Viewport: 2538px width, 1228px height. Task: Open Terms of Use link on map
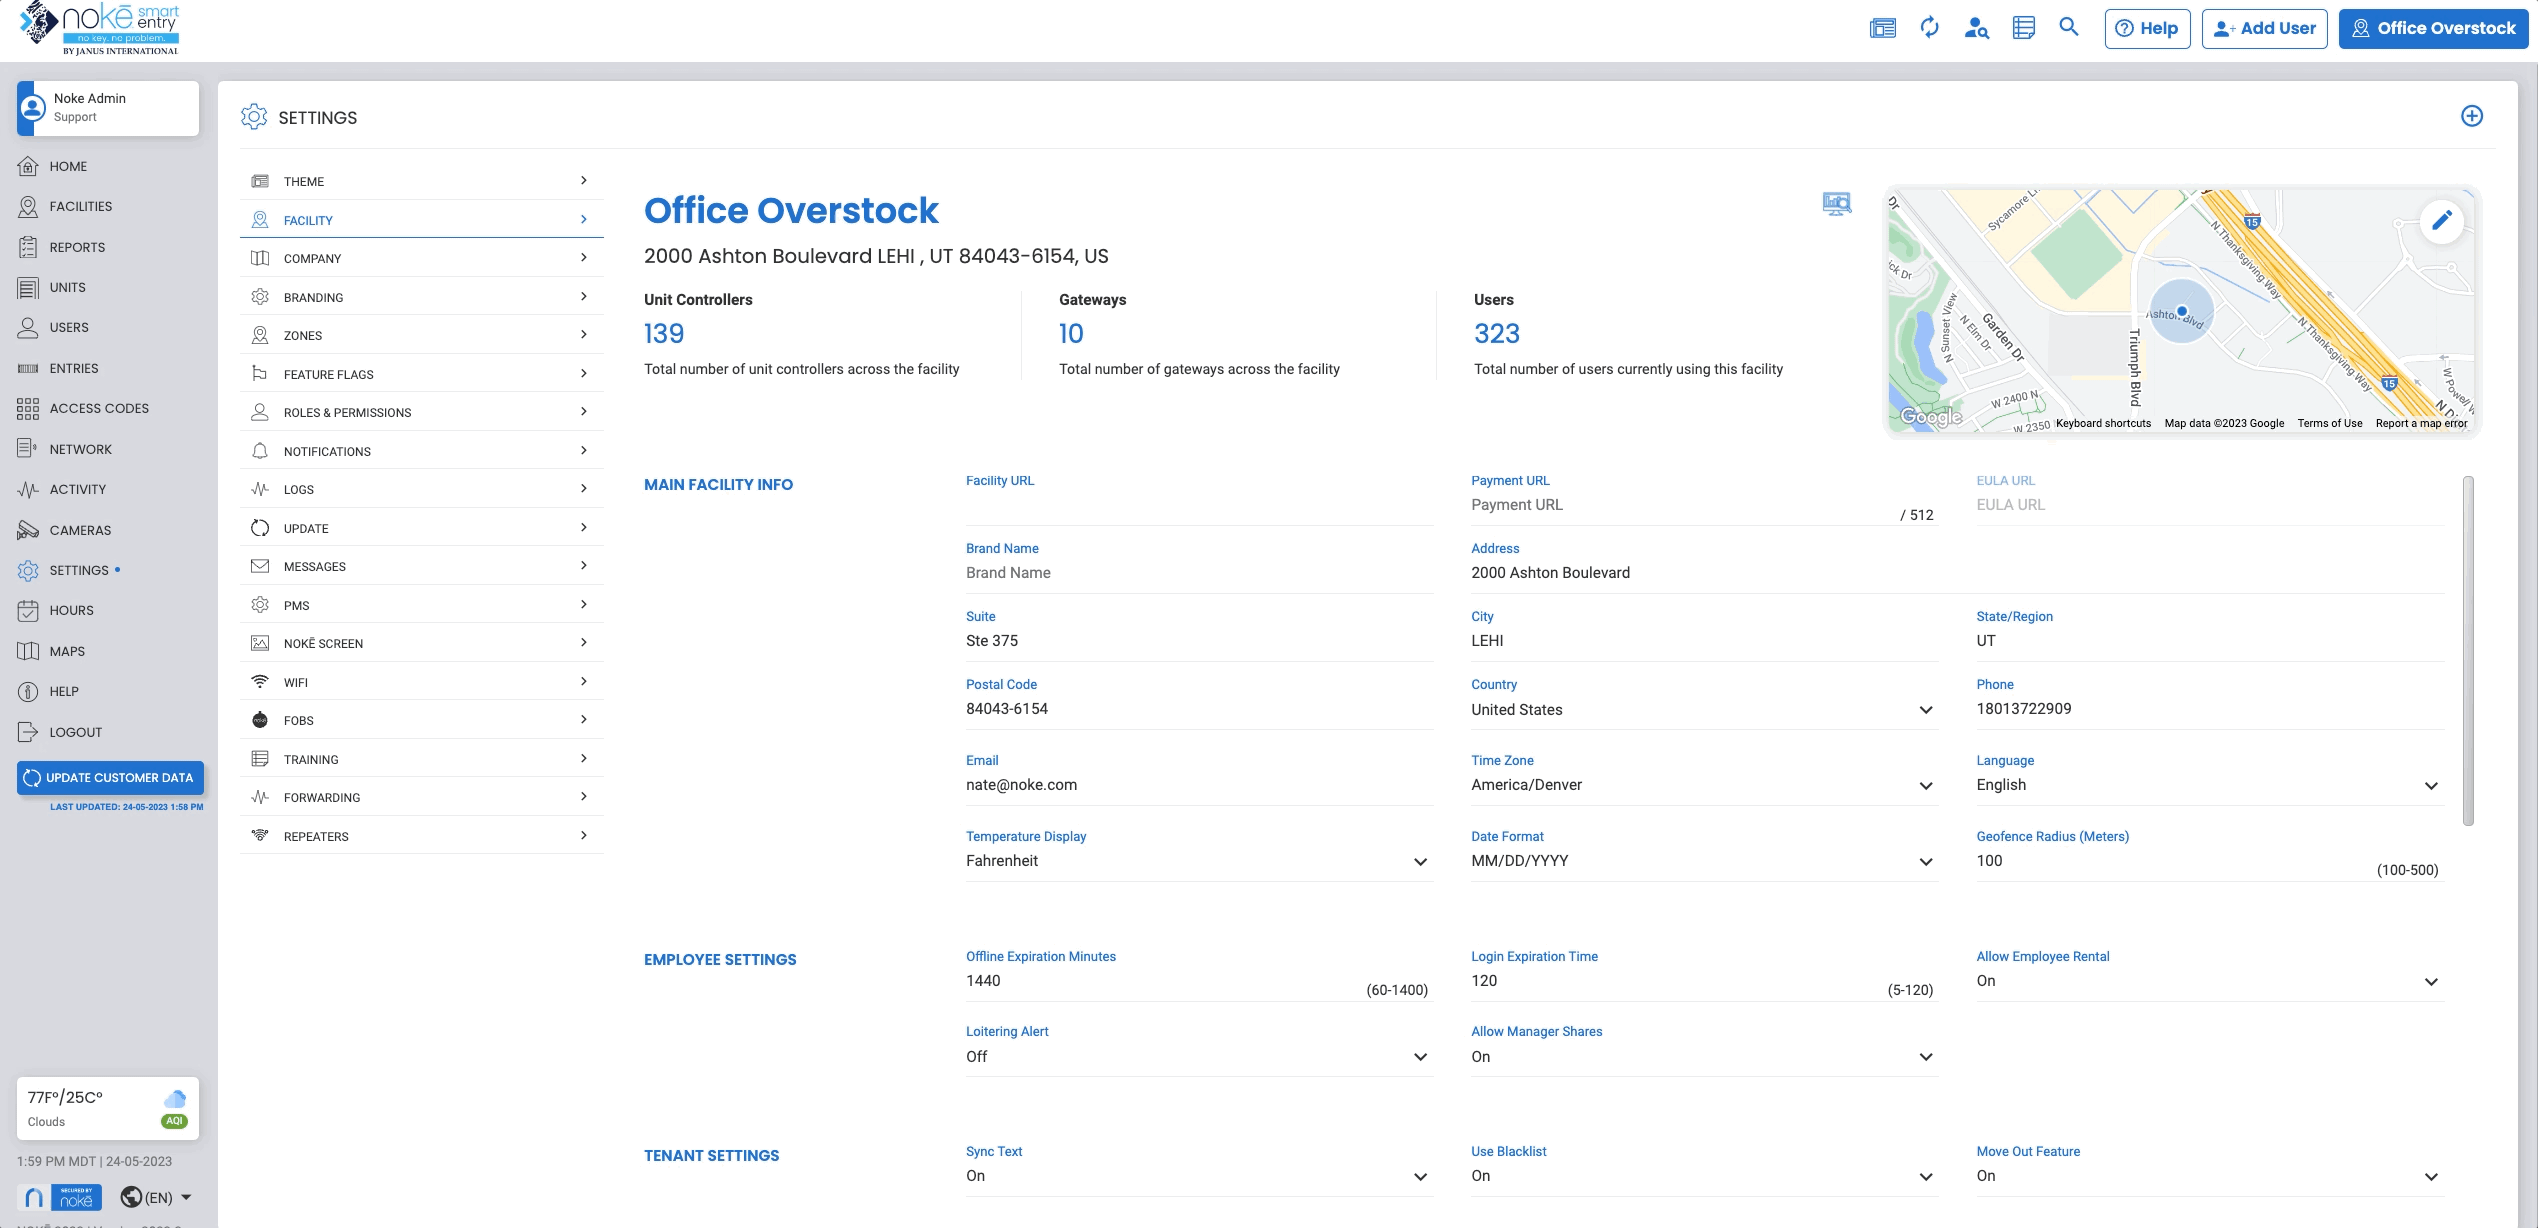(x=2329, y=423)
